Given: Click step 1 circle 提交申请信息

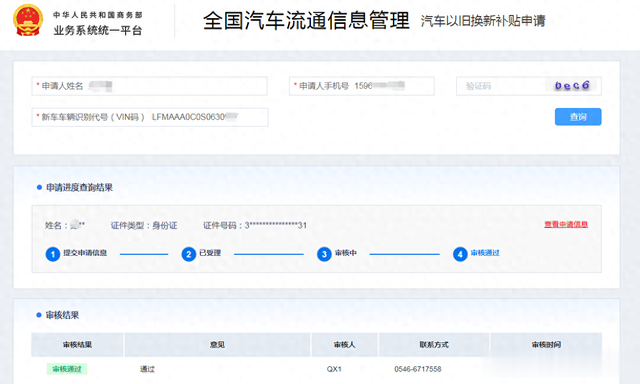Looking at the screenshot, I should click(53, 254).
